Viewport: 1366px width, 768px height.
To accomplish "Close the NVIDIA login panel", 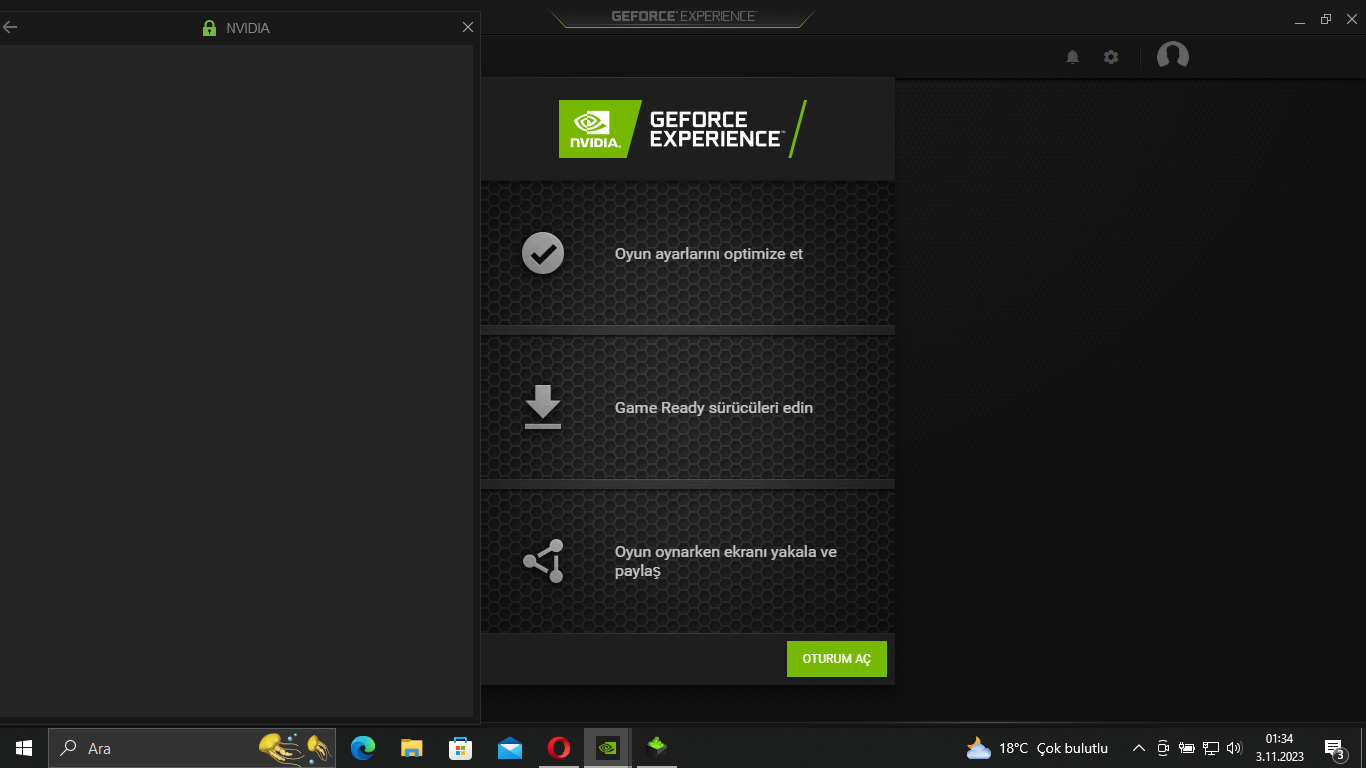I will (468, 28).
